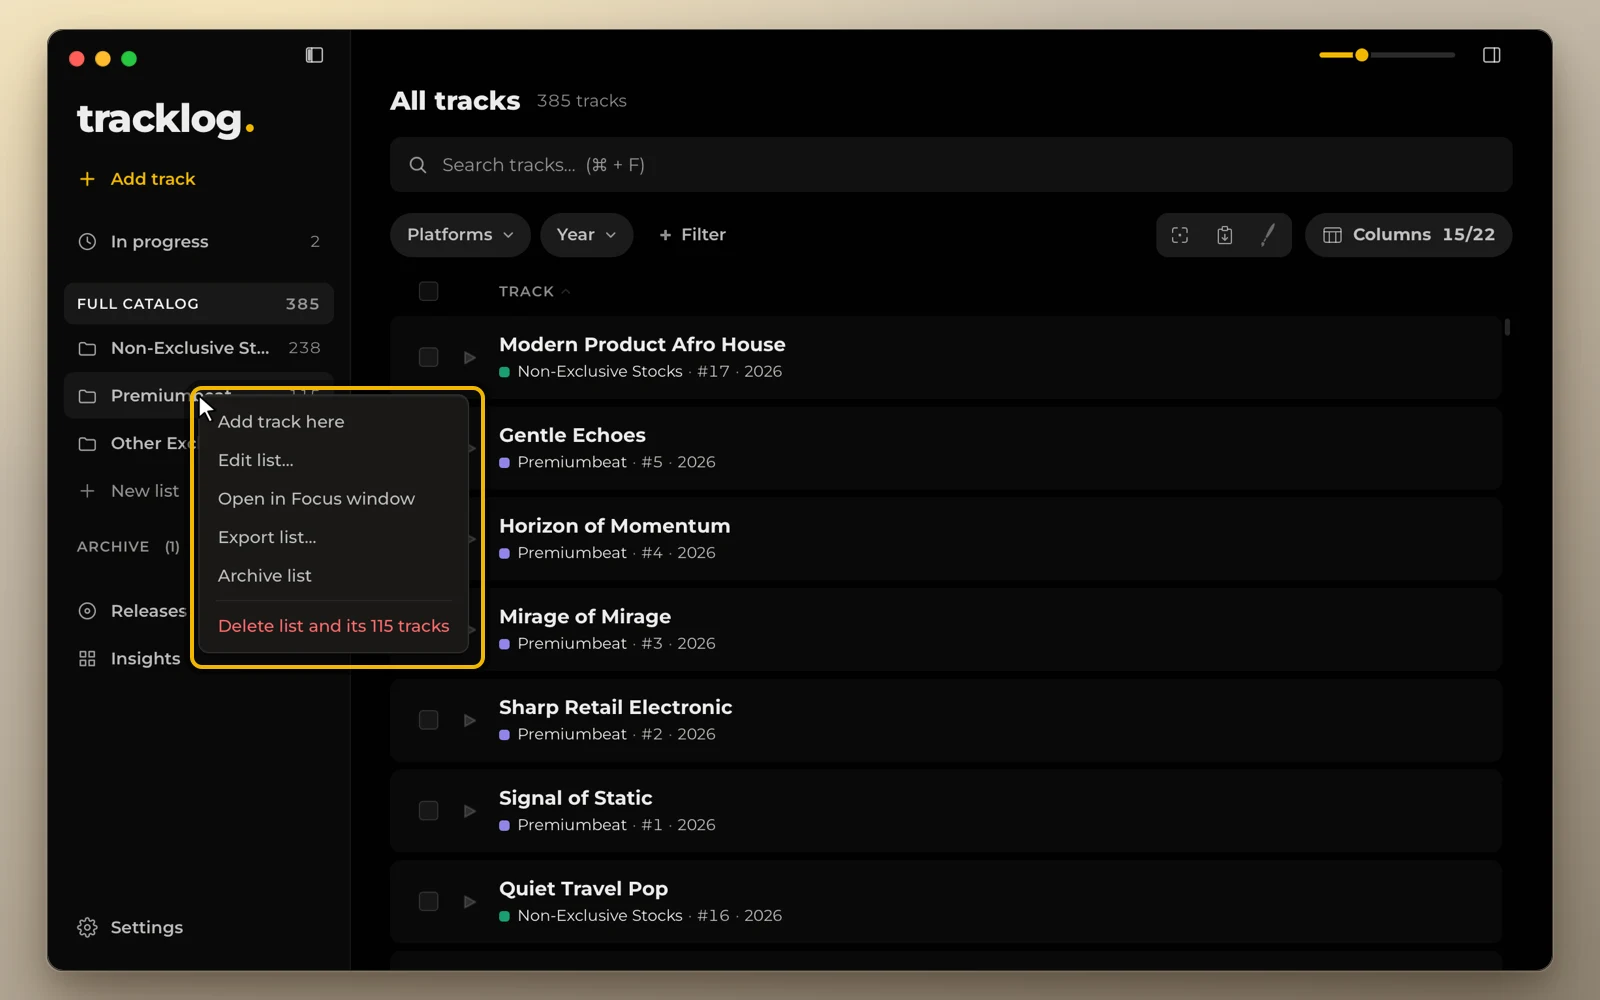Check the Signal of Static checkbox
Screen dimensions: 1600x1000
click(x=428, y=811)
